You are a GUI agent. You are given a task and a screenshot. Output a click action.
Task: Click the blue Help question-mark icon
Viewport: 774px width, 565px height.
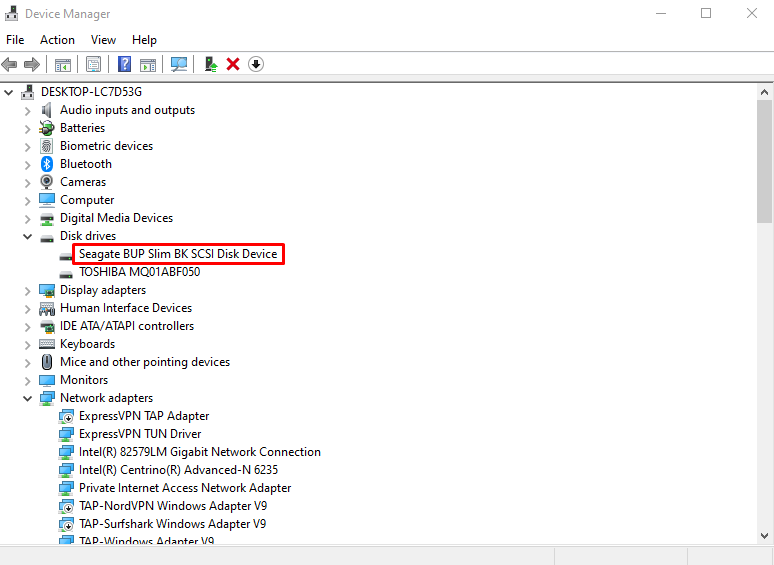click(124, 64)
